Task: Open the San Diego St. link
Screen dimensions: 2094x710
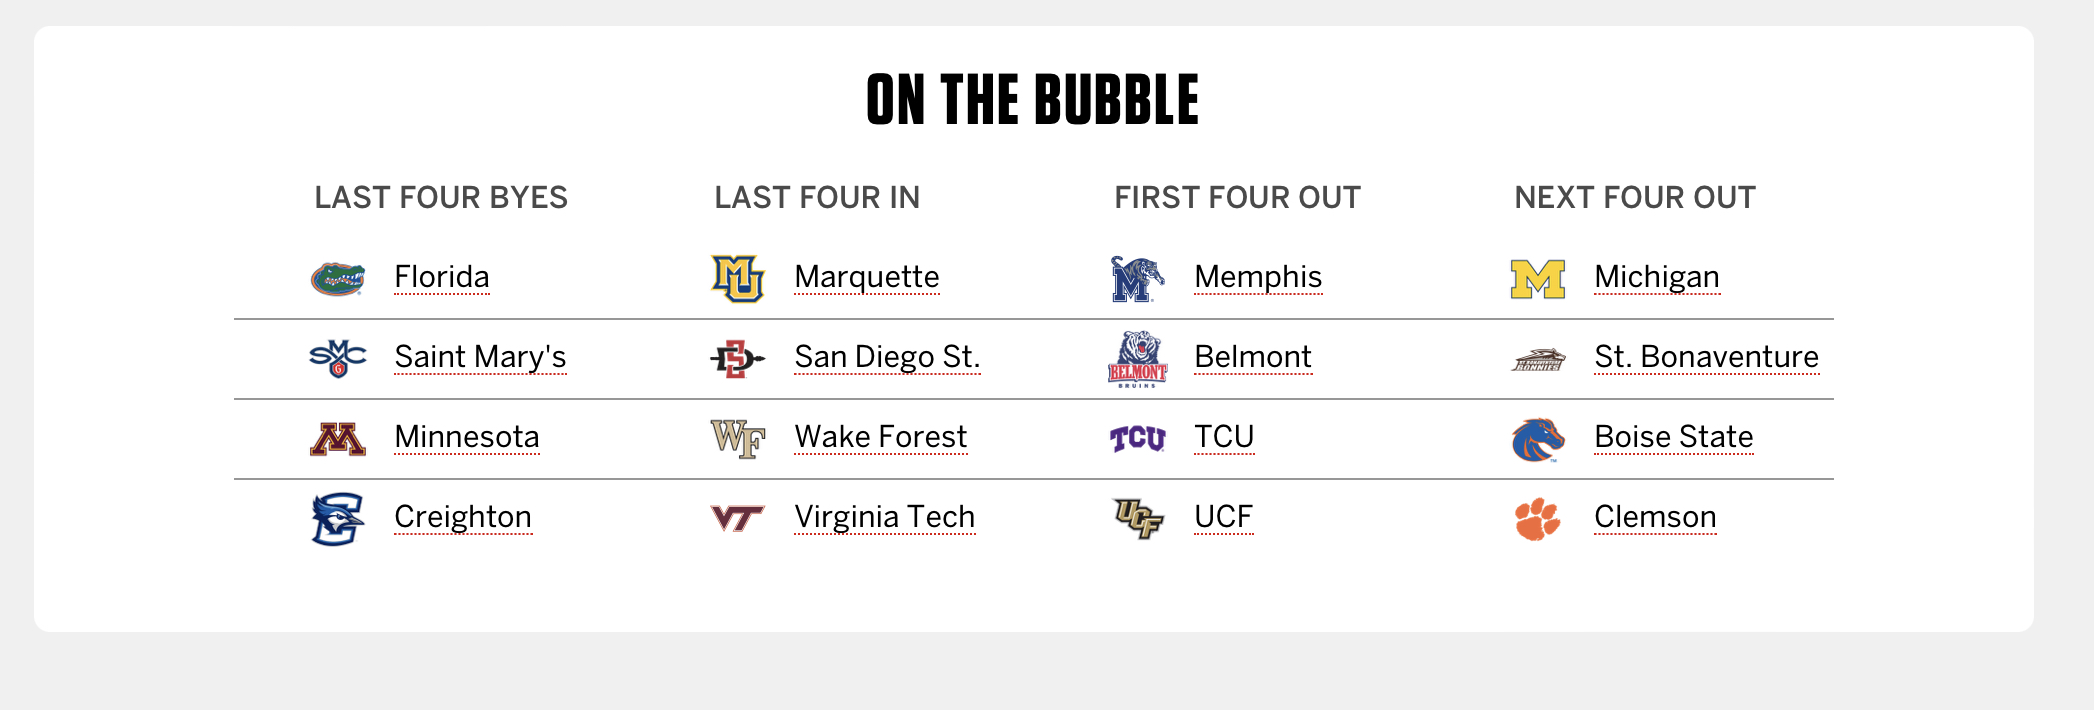Action: (887, 357)
